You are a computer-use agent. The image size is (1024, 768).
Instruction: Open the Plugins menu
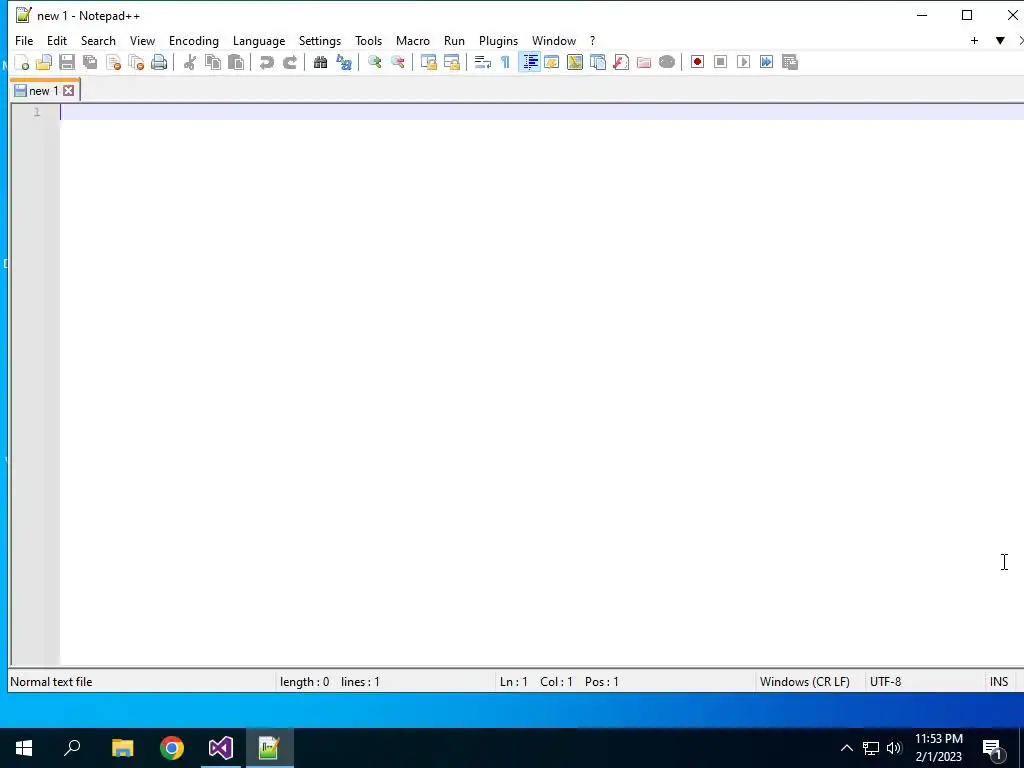[x=498, y=40]
